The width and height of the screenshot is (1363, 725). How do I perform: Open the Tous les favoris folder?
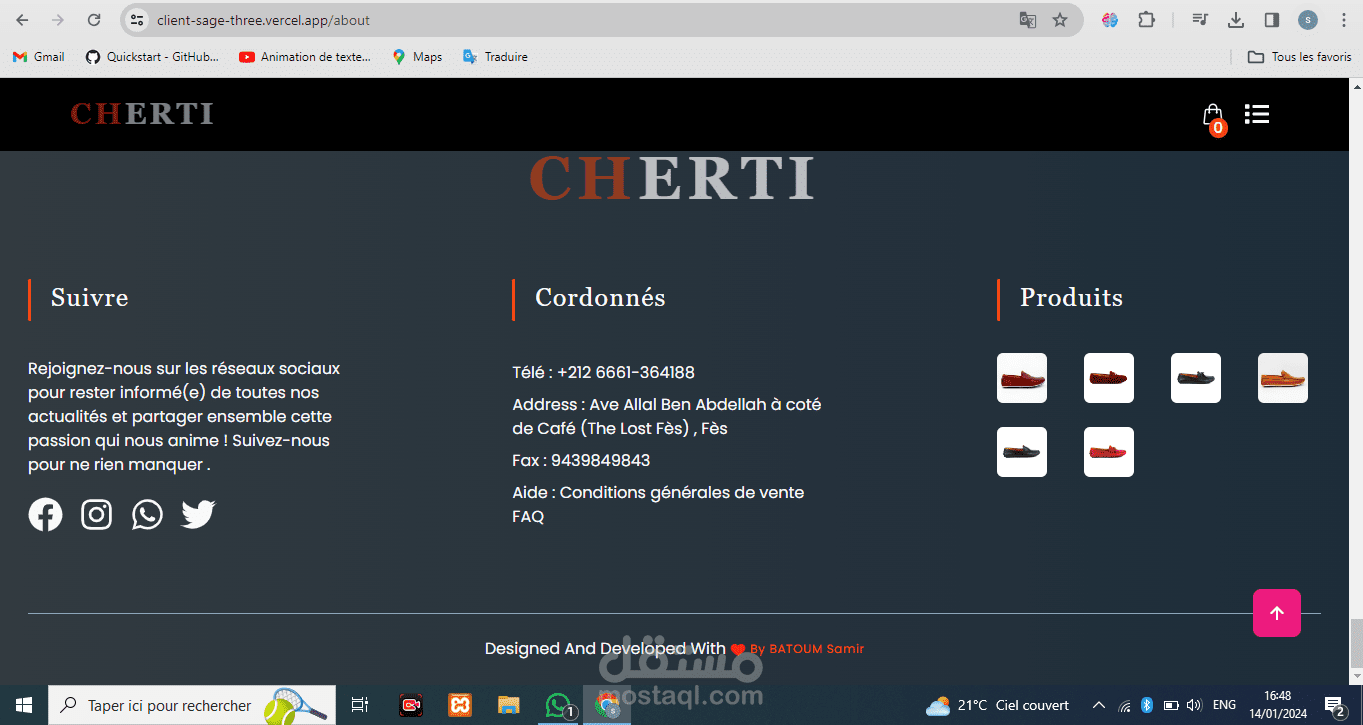[x=1299, y=57]
